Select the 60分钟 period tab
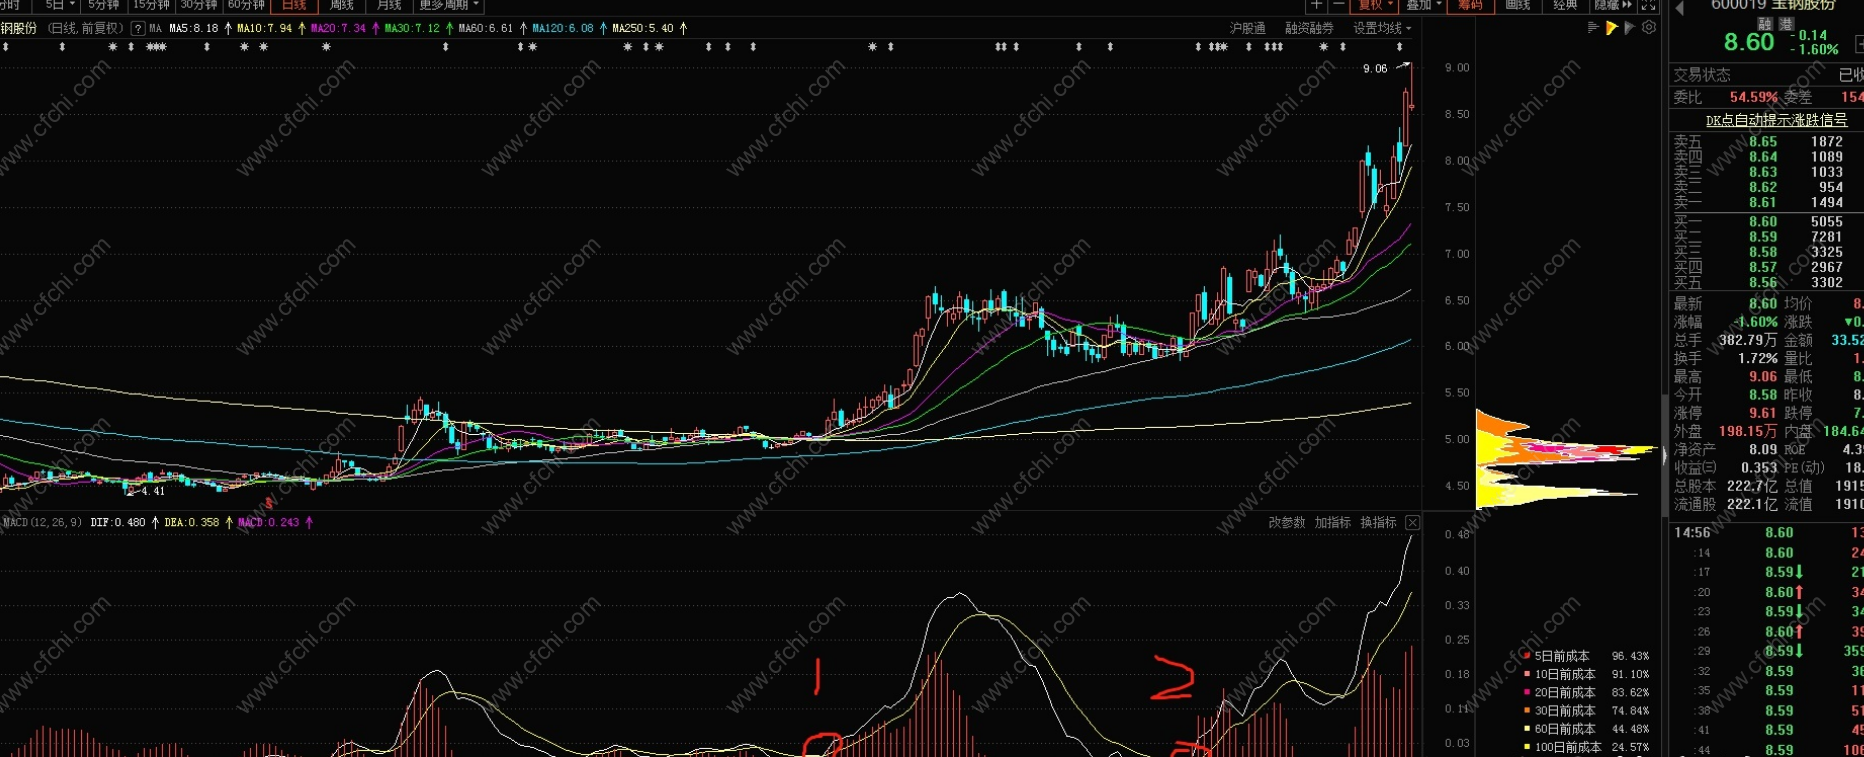Viewport: 1864px width, 757px height. (x=246, y=5)
